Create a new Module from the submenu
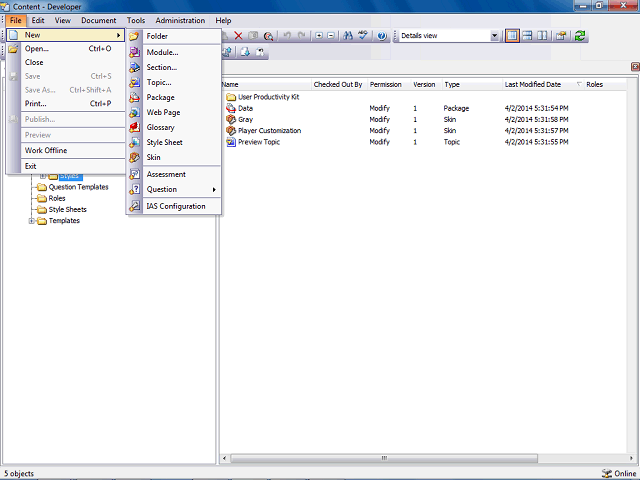 pyautogui.click(x=174, y=52)
